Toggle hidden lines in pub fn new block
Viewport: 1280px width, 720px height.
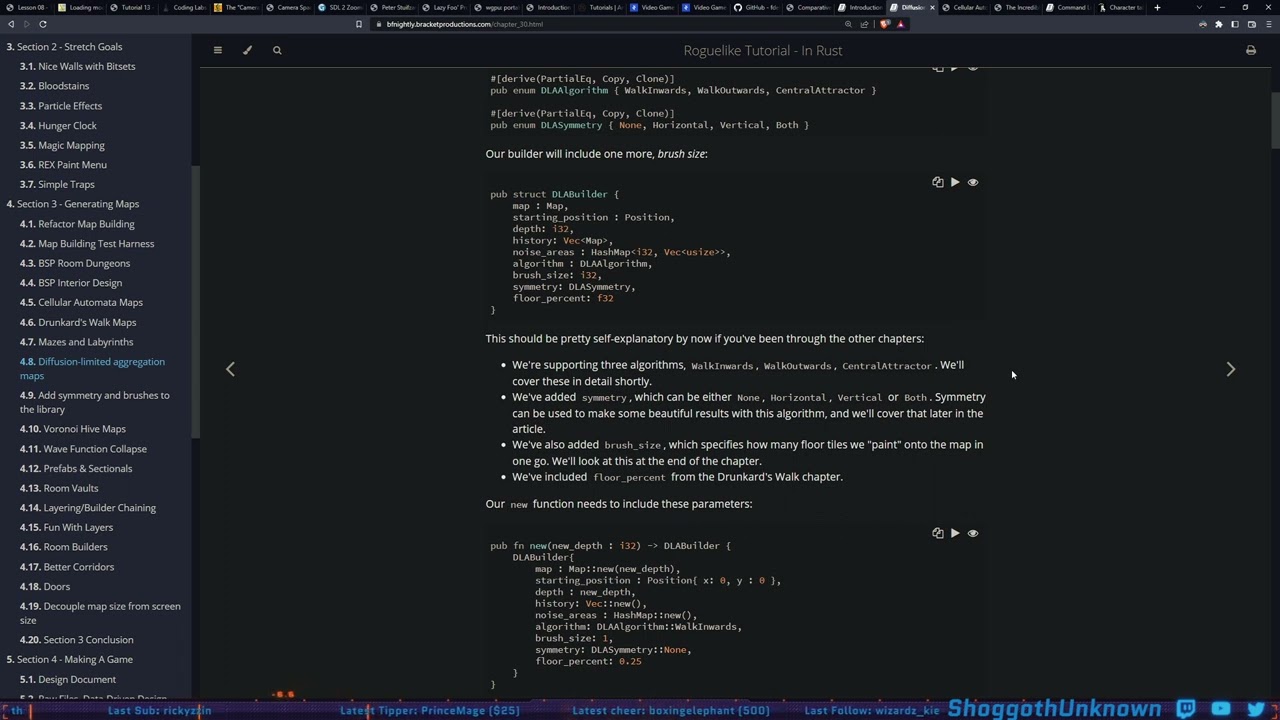[x=972, y=533]
